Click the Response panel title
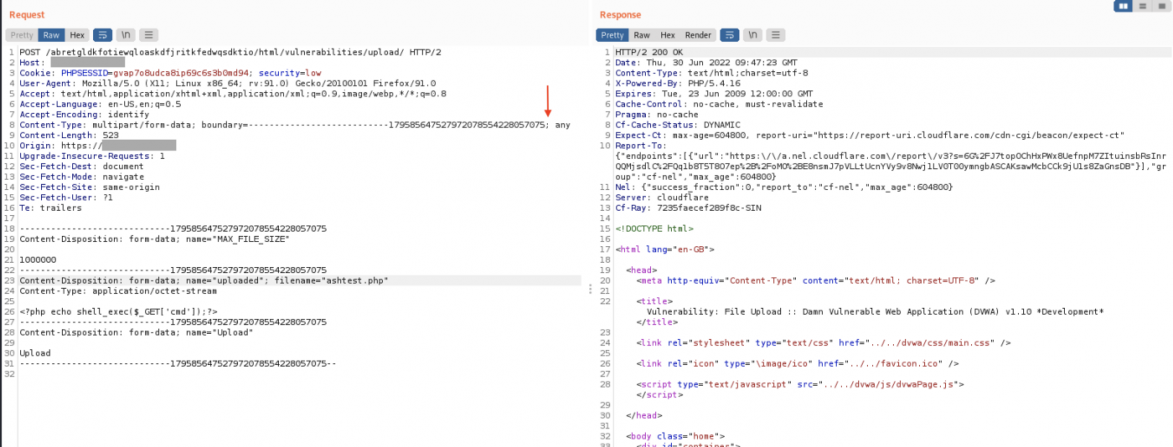1173x447 pixels. [x=620, y=14]
